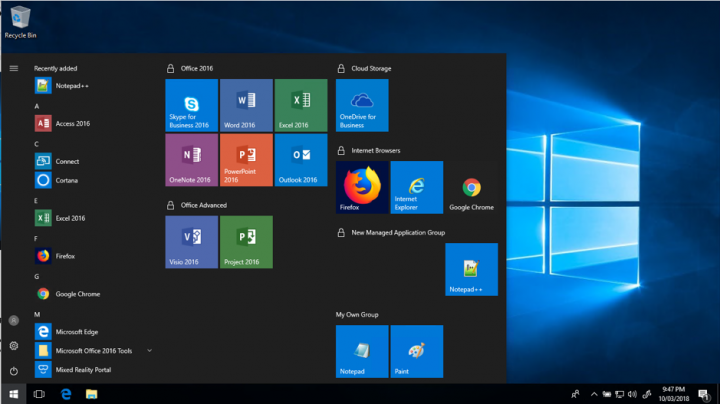Launch the PowerPoint 2016 tile
720x404 pixels.
pyautogui.click(x=246, y=160)
